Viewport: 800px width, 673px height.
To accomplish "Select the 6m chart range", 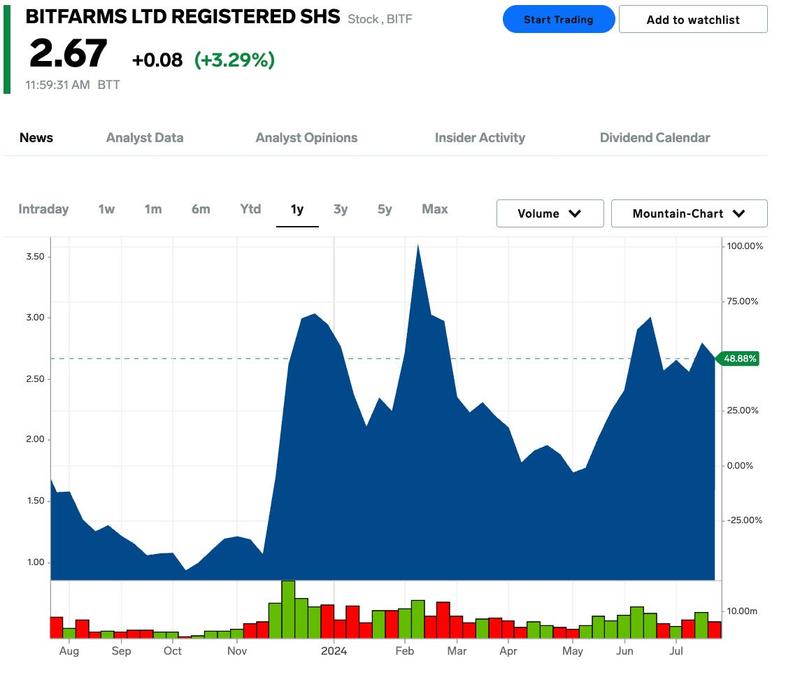I will [201, 209].
